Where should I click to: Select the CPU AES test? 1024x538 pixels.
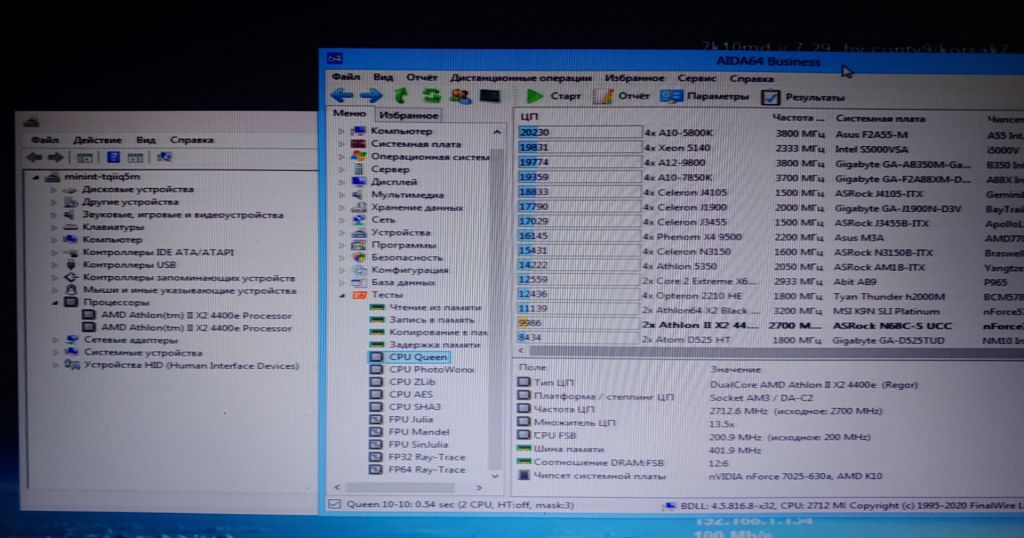pos(410,394)
